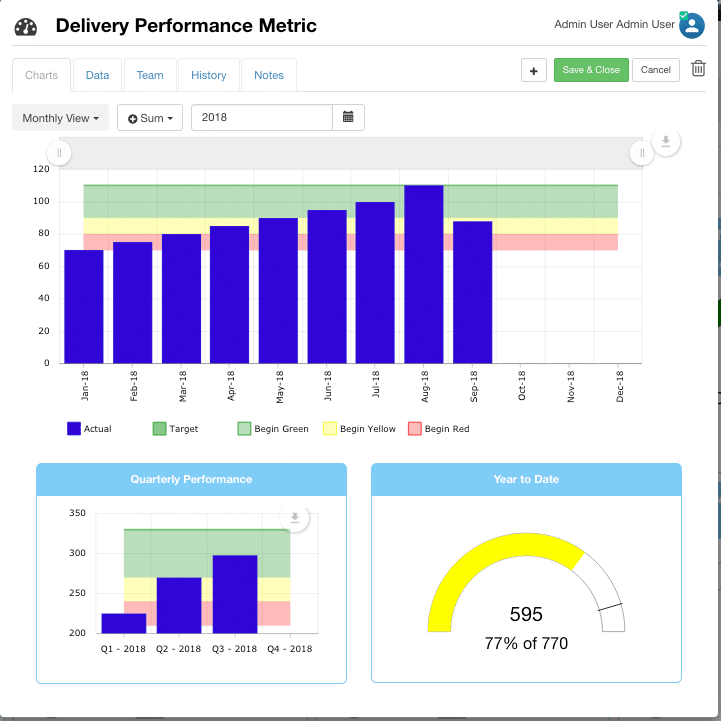The image size is (721, 721).
Task: Open the admin user avatar icon
Action: pos(692,26)
